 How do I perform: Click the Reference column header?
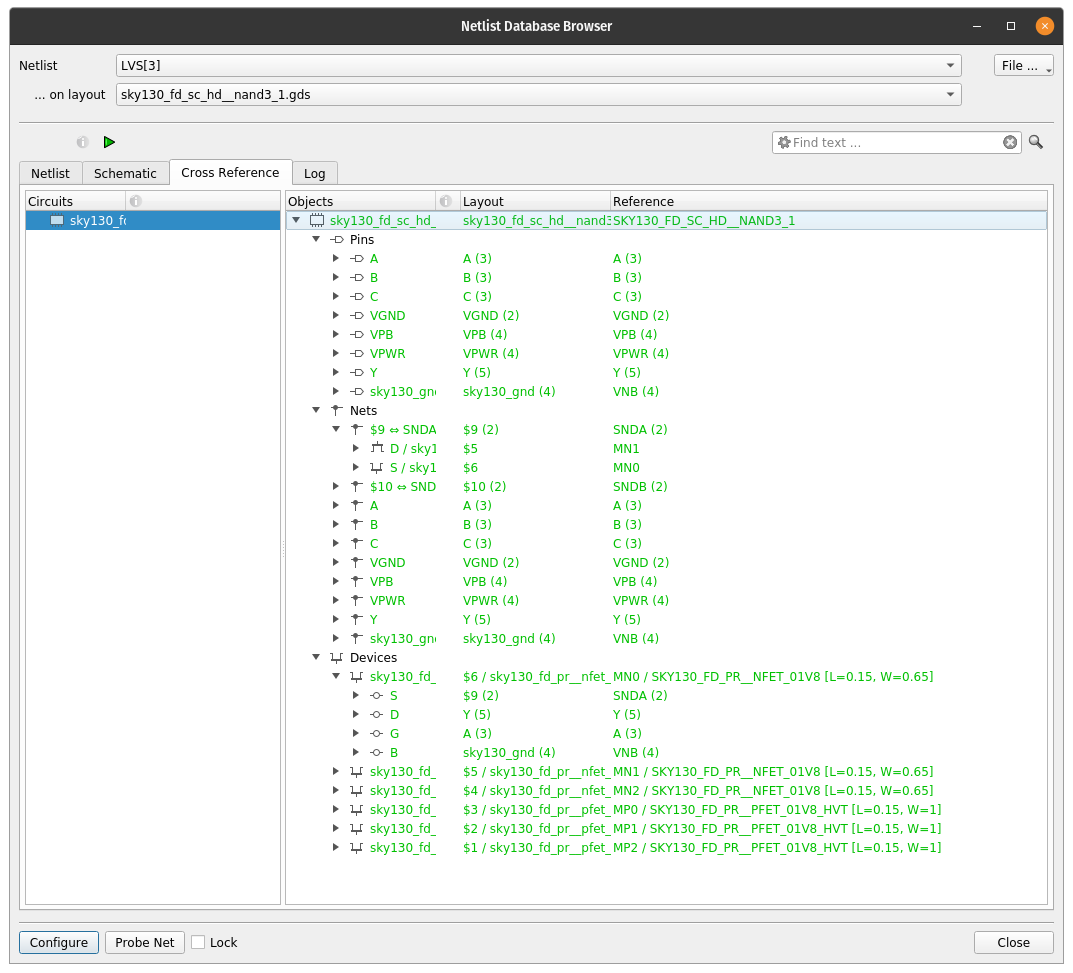click(x=829, y=201)
